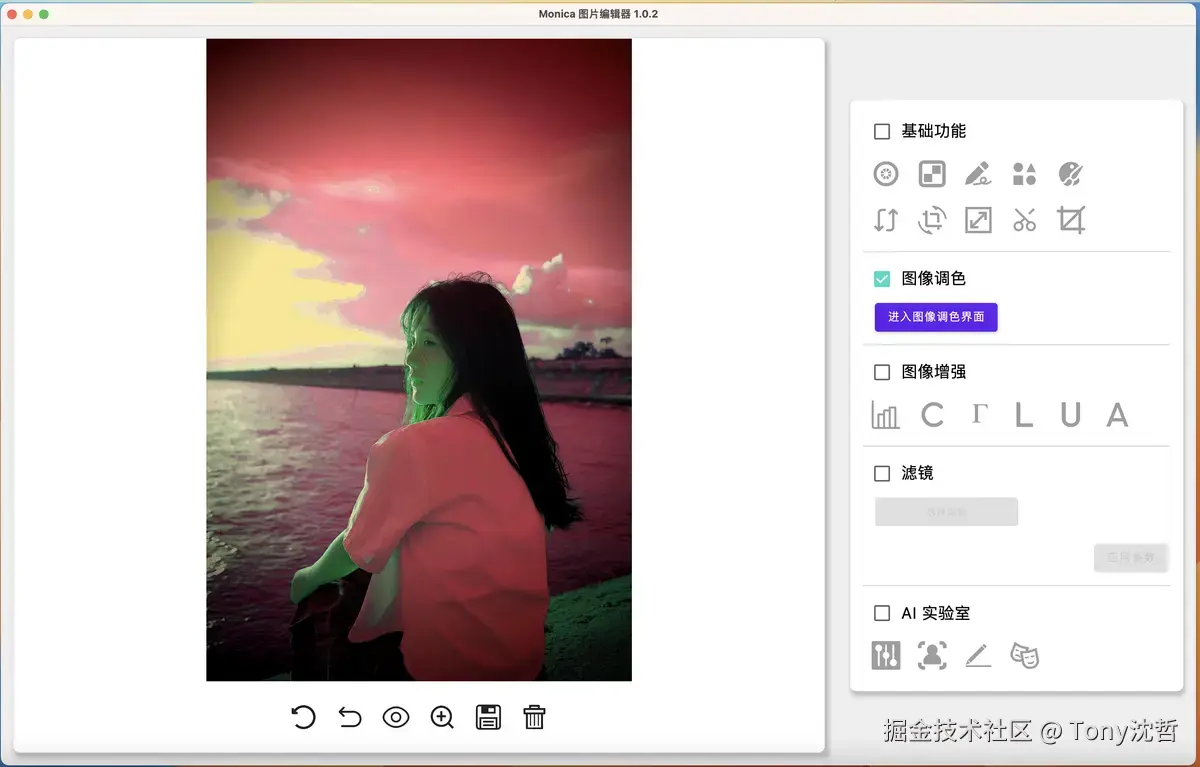Screen dimensions: 1200x767
Task: Uncheck the 图像调色 checkbox
Action: (882, 279)
